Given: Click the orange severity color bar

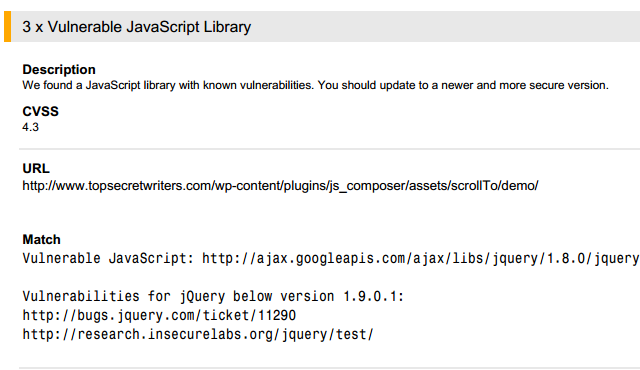Looking at the screenshot, I should pyautogui.click(x=7, y=27).
